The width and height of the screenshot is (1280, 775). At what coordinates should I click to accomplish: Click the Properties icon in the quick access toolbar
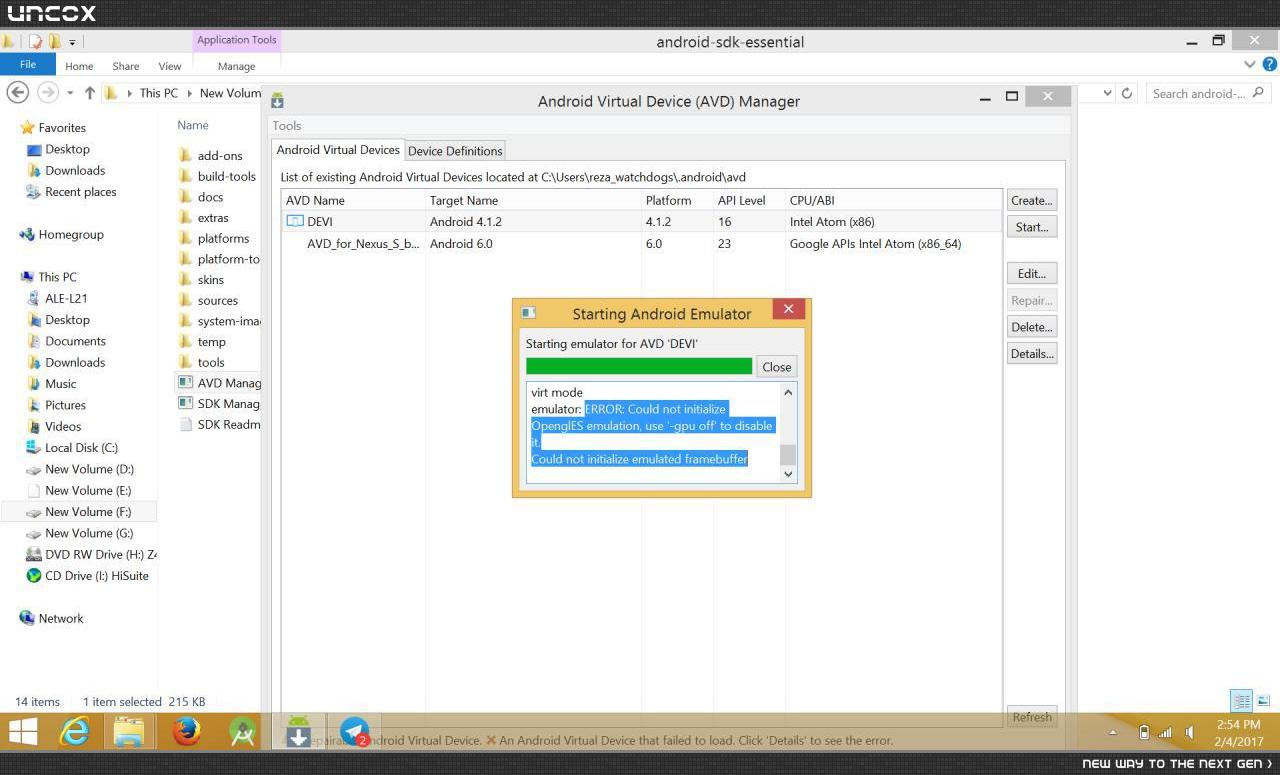coord(36,42)
